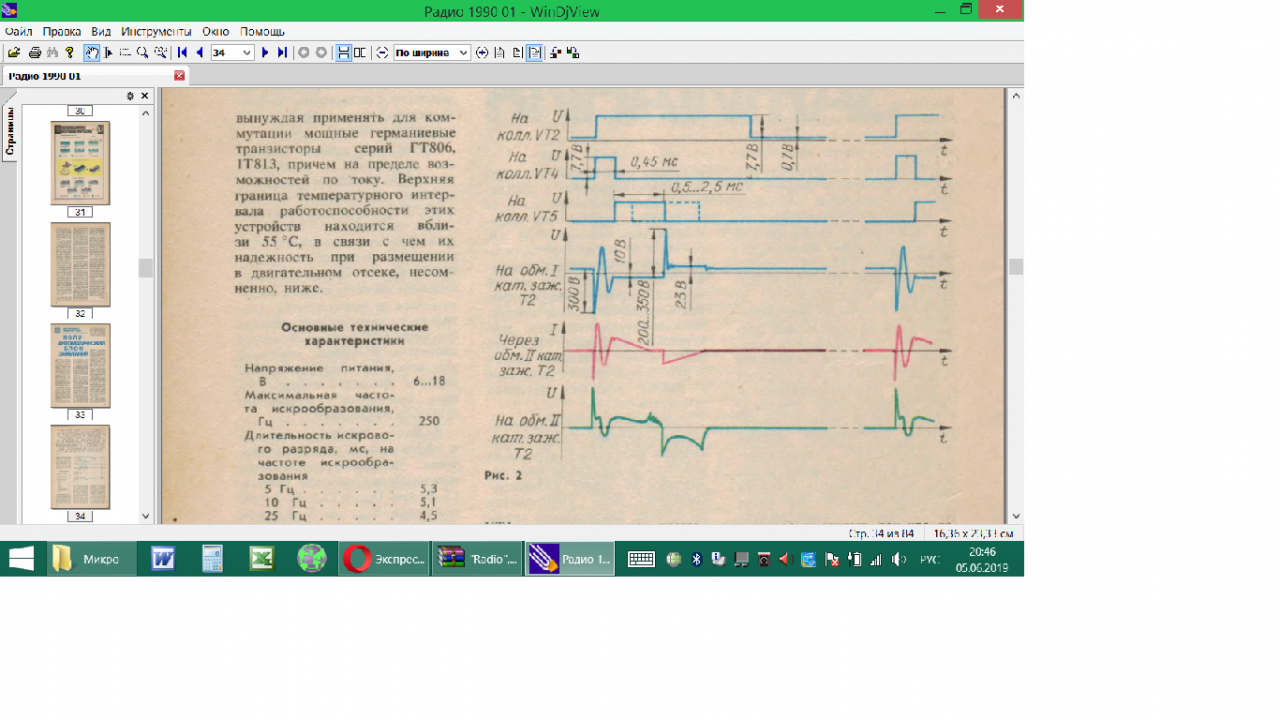Click the magnifier zoom tool icon

tap(142, 53)
